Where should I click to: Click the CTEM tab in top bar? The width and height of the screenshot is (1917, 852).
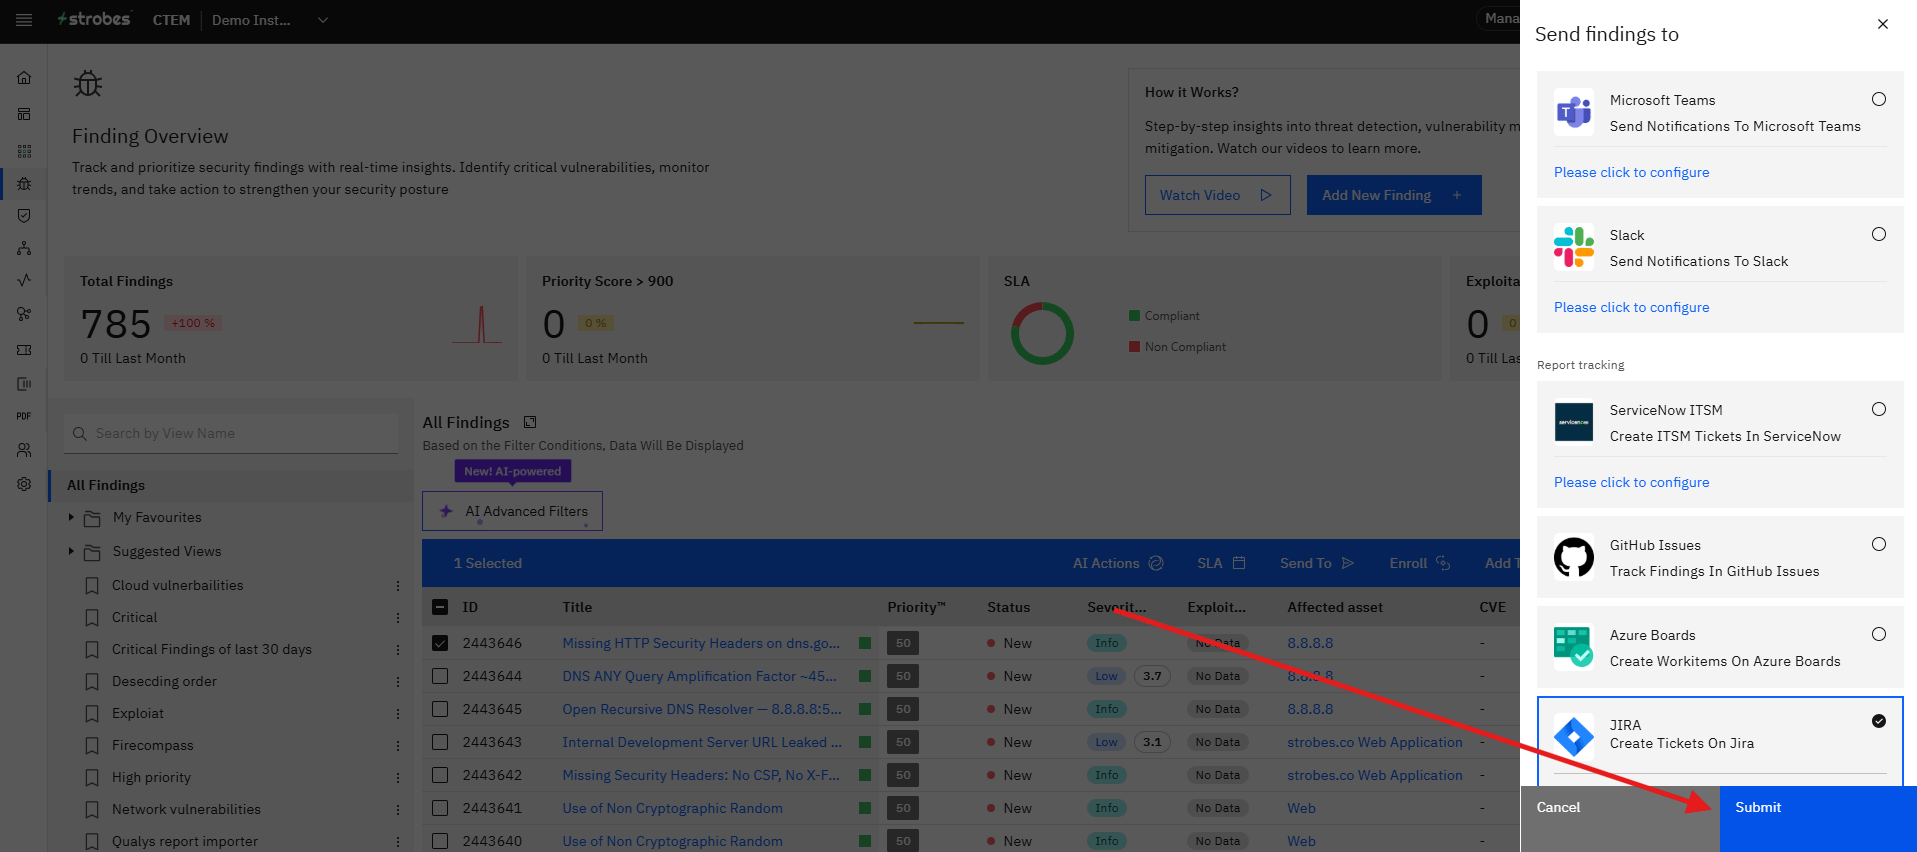[171, 20]
